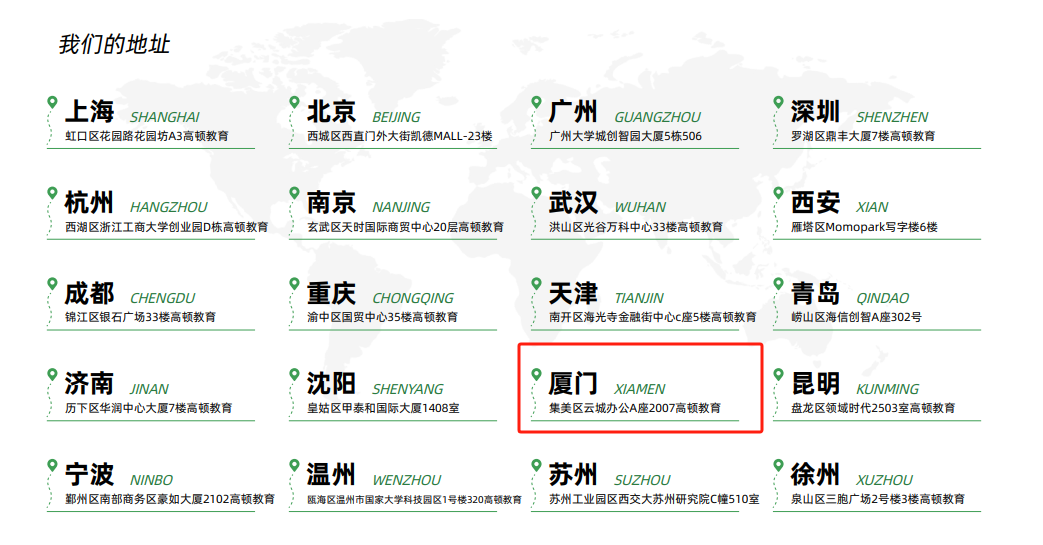Select the 广州 city heading

(x=573, y=111)
